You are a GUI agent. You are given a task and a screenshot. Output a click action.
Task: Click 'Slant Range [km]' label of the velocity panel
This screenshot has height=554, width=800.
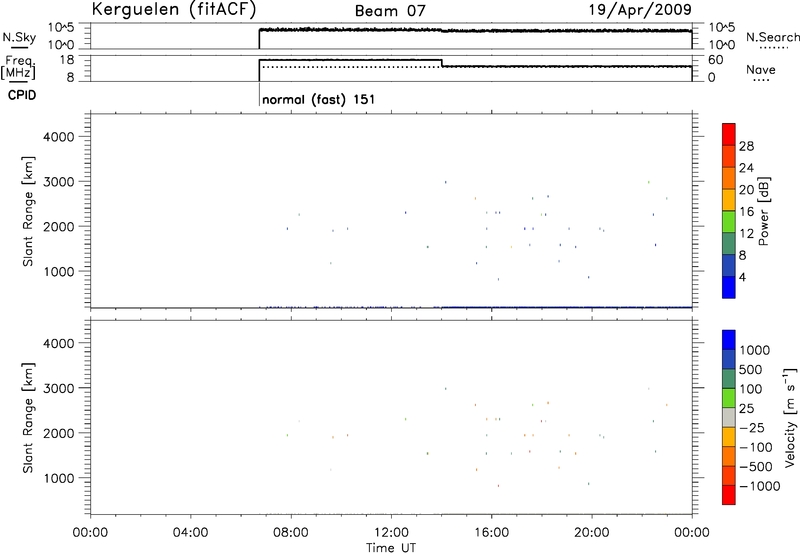tap(28, 418)
